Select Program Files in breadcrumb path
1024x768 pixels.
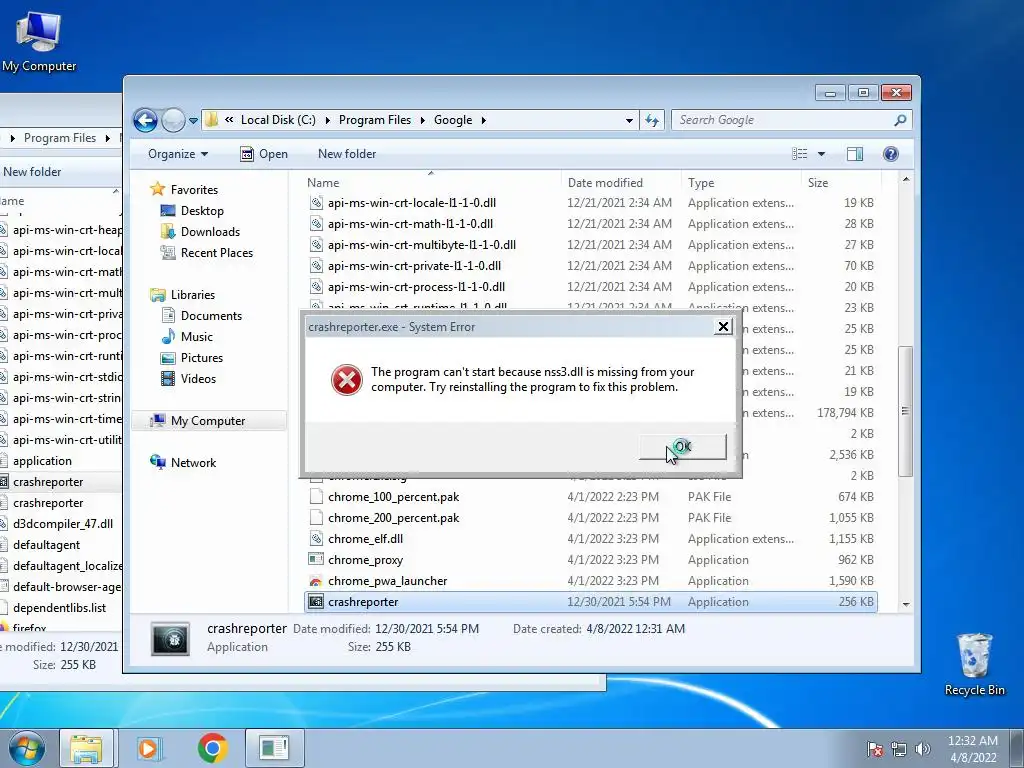click(x=375, y=120)
